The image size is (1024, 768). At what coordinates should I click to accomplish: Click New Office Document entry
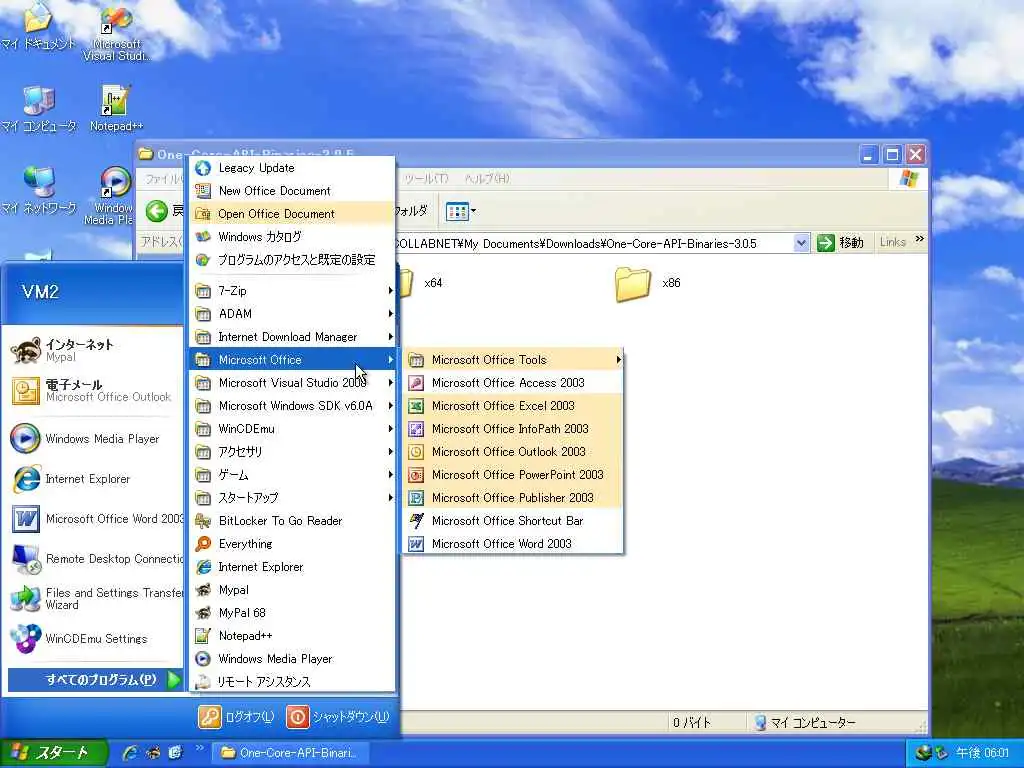point(292,191)
